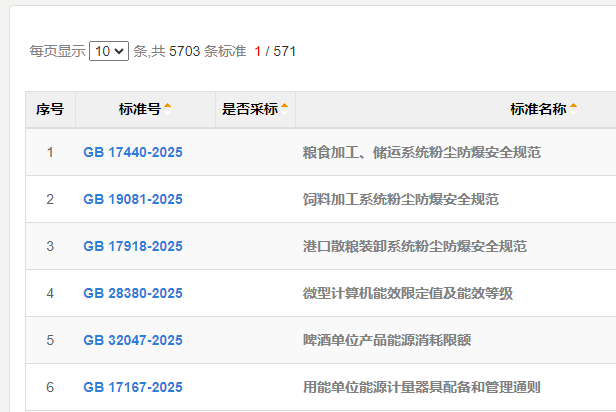This screenshot has height=412, width=616.
Task: Open standard GB 32047-2025 link
Action: tap(133, 340)
